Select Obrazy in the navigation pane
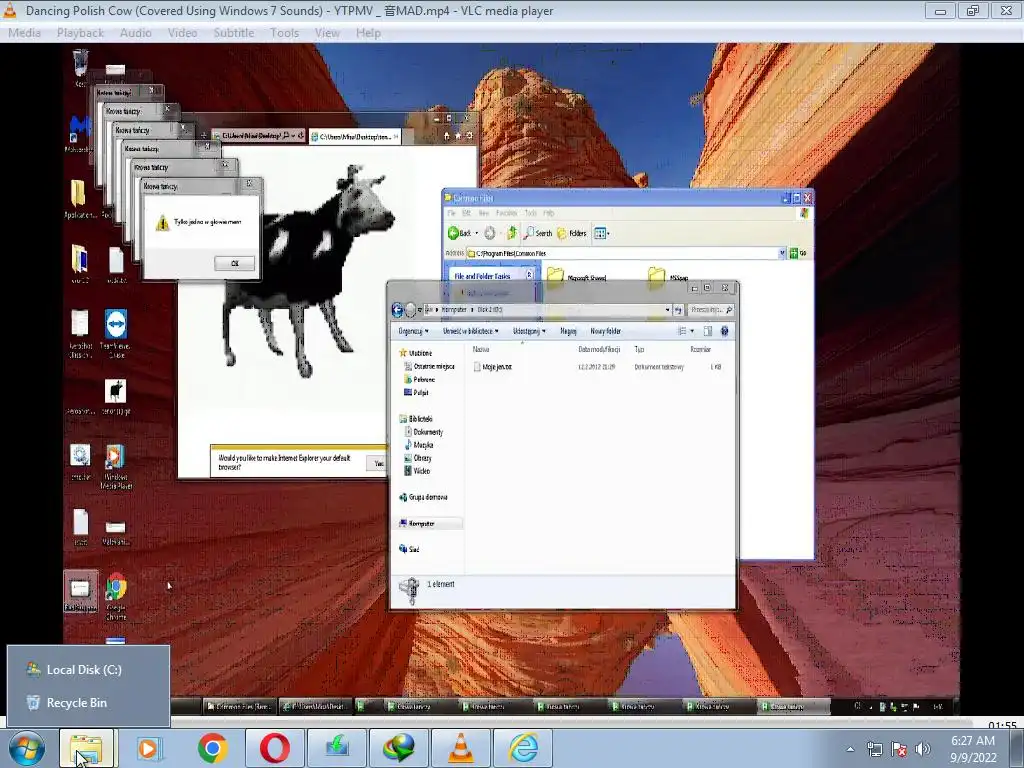The height and width of the screenshot is (768, 1024). [x=417, y=458]
